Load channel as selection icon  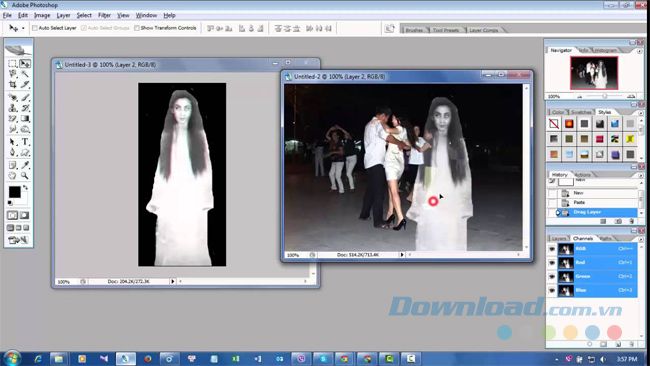click(590, 344)
